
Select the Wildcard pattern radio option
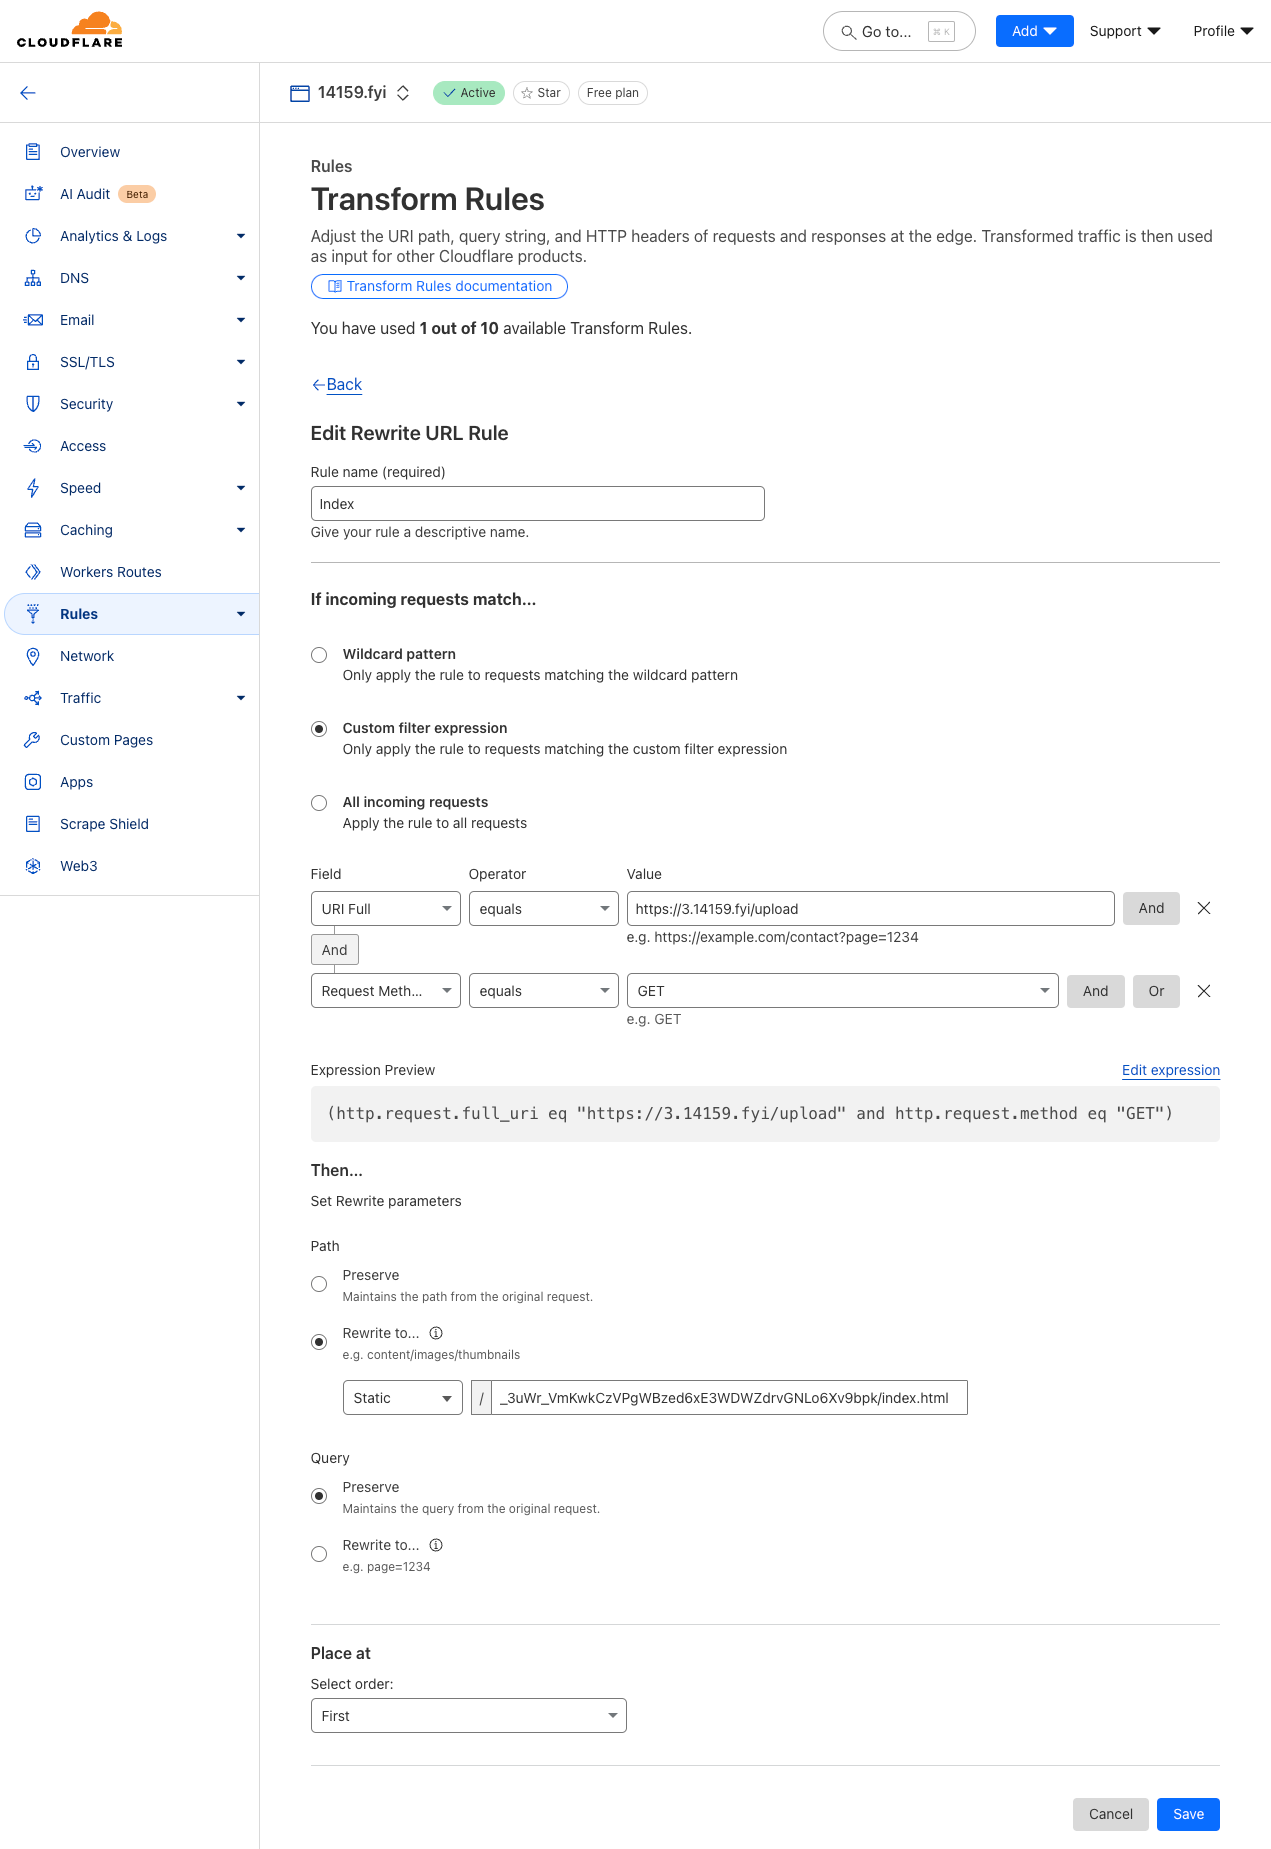(319, 655)
